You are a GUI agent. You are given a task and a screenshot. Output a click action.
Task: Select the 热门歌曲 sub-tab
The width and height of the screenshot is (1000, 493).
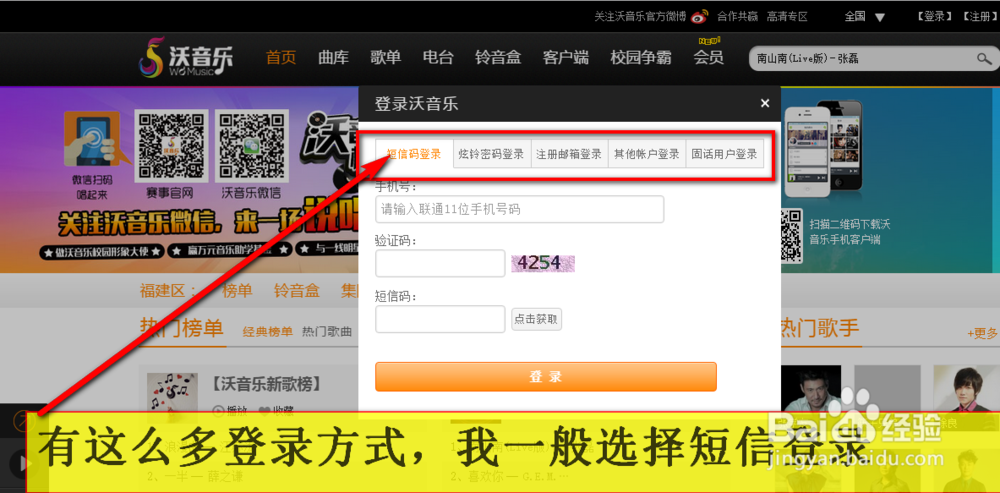[327, 332]
